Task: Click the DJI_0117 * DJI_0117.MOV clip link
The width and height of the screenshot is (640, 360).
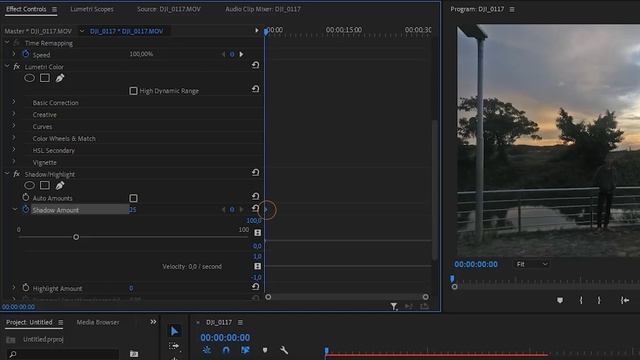Action: click(126, 31)
